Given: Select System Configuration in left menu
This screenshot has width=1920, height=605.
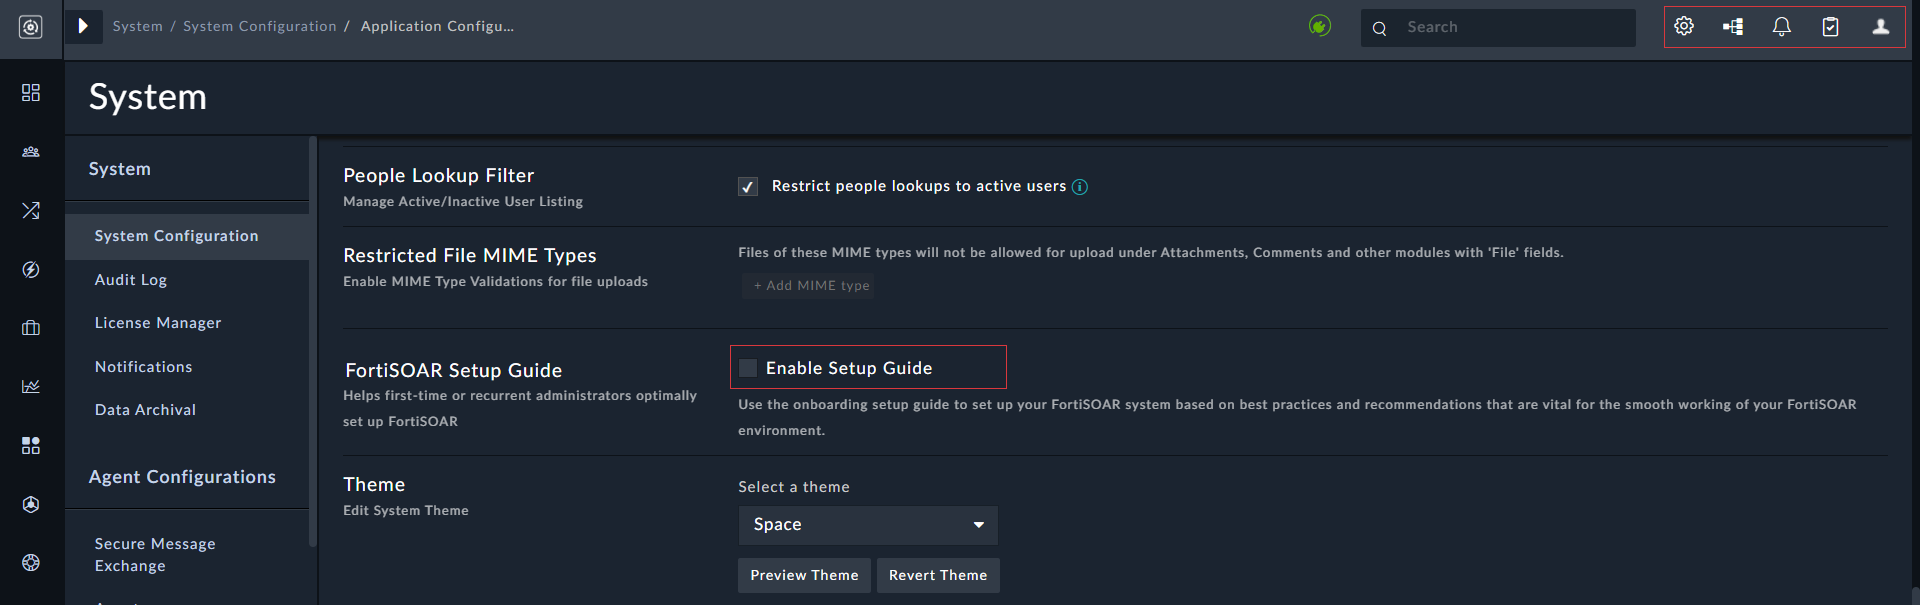Looking at the screenshot, I should pos(187,236).
